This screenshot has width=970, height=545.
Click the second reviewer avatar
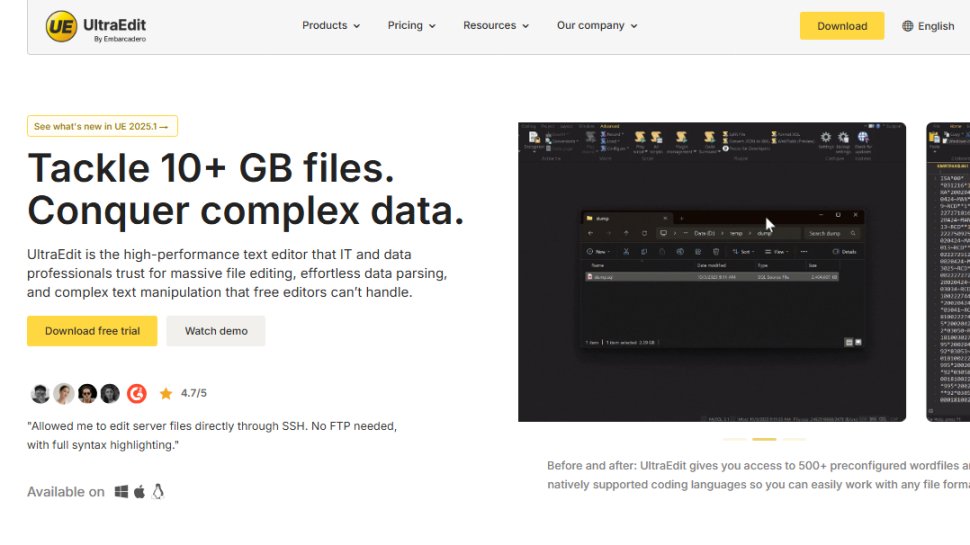(x=64, y=393)
